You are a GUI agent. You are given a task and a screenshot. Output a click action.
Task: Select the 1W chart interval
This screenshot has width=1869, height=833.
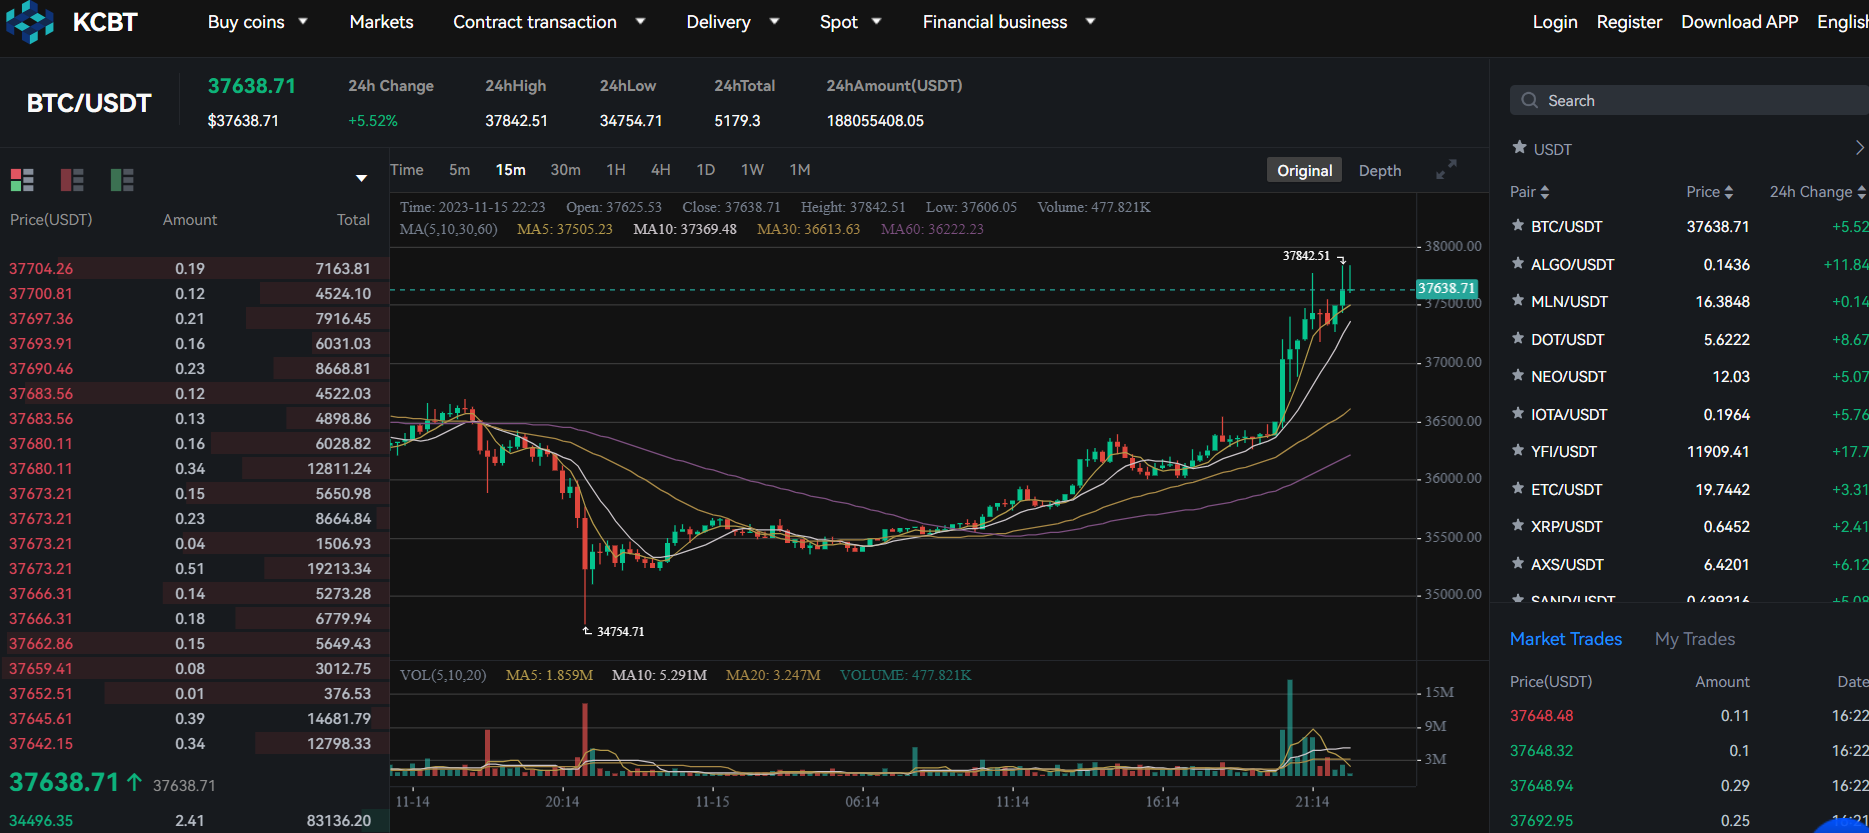pos(752,170)
